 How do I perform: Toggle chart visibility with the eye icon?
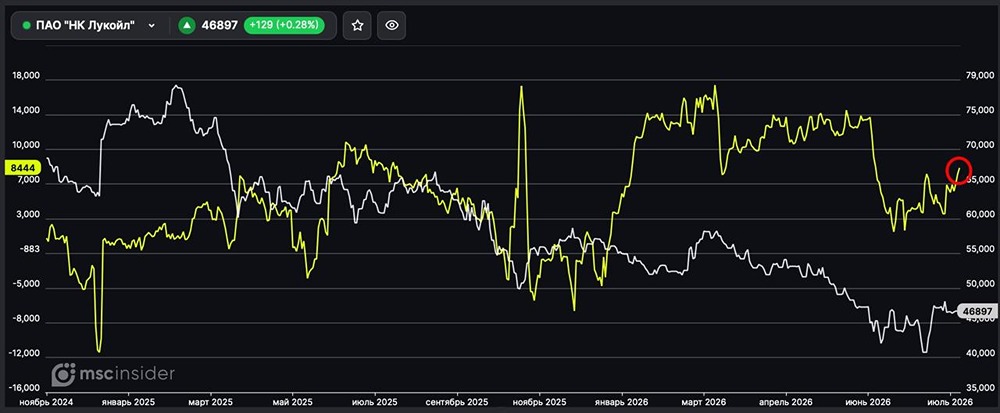click(x=392, y=25)
